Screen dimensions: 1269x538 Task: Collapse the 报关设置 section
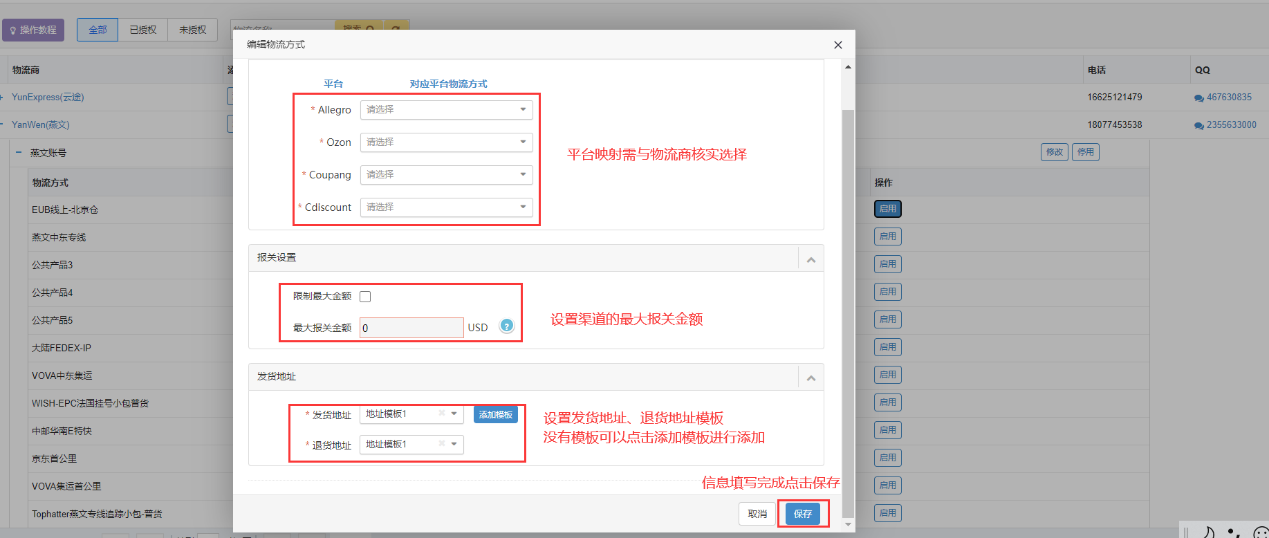[811, 258]
